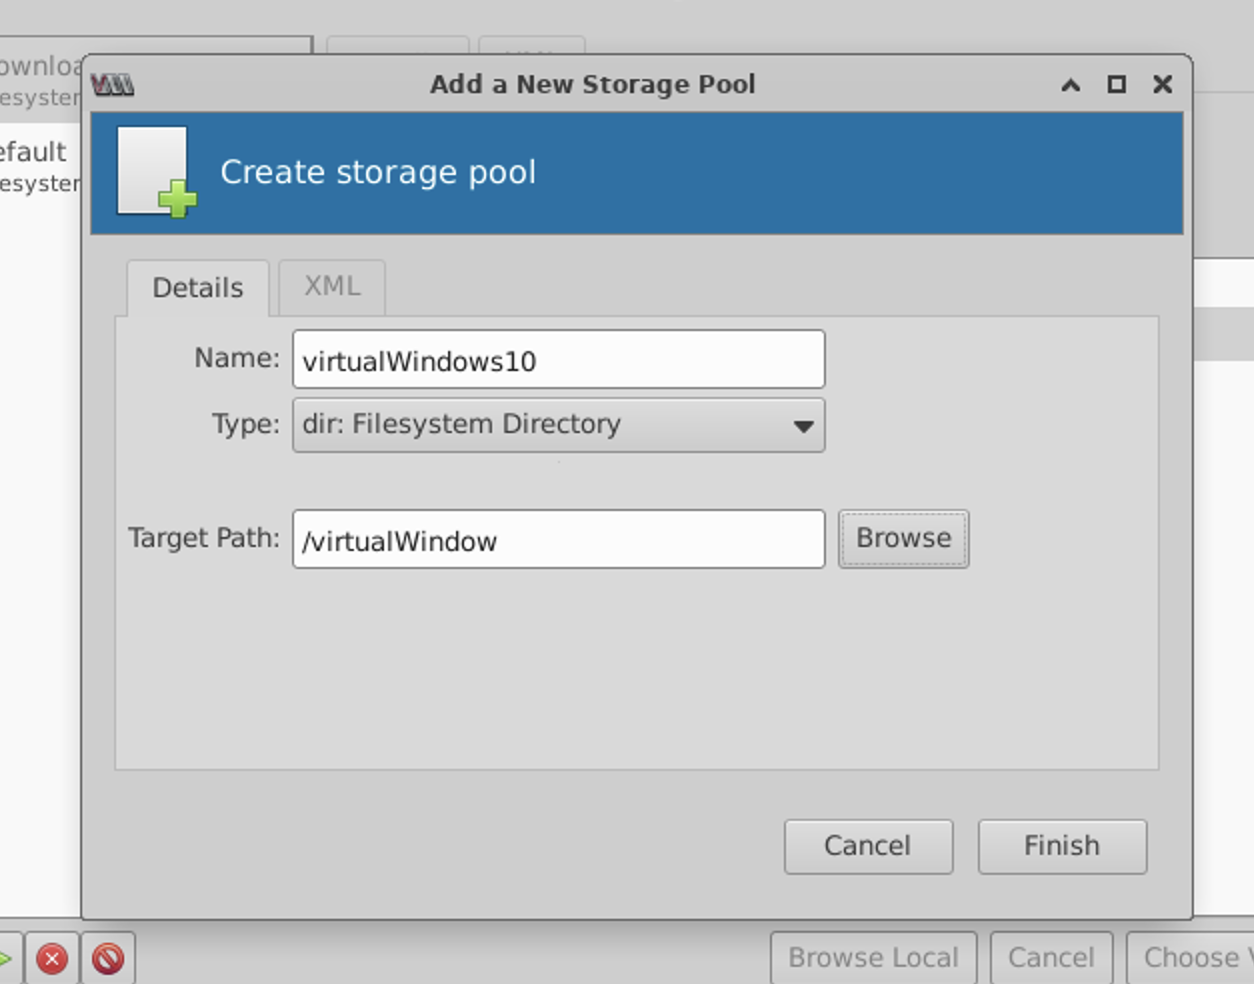Screen dimensions: 1254x984
Task: Switch to the Details tab
Action: [x=198, y=288]
